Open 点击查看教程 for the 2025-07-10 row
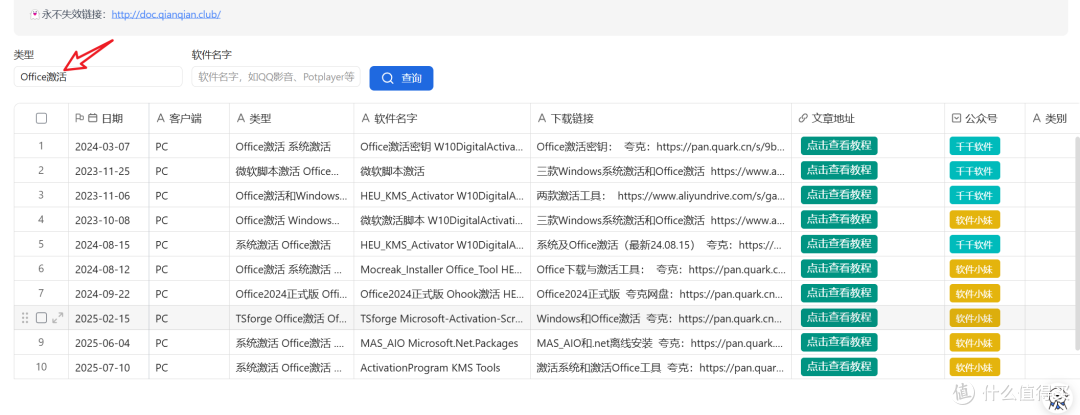Screen dimensions: 1080x415 [839, 367]
